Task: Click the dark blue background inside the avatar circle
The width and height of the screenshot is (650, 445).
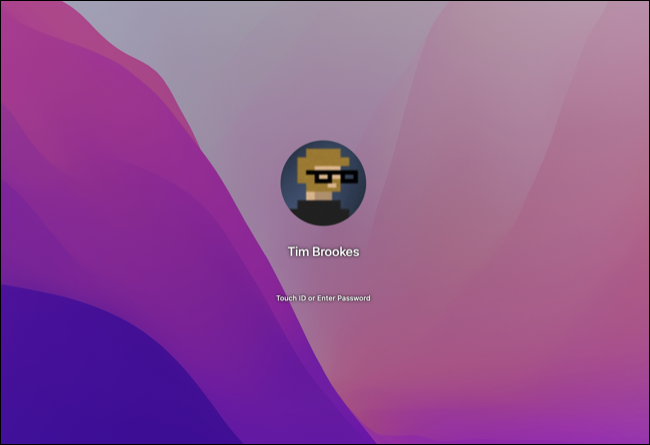Action: coord(294,185)
